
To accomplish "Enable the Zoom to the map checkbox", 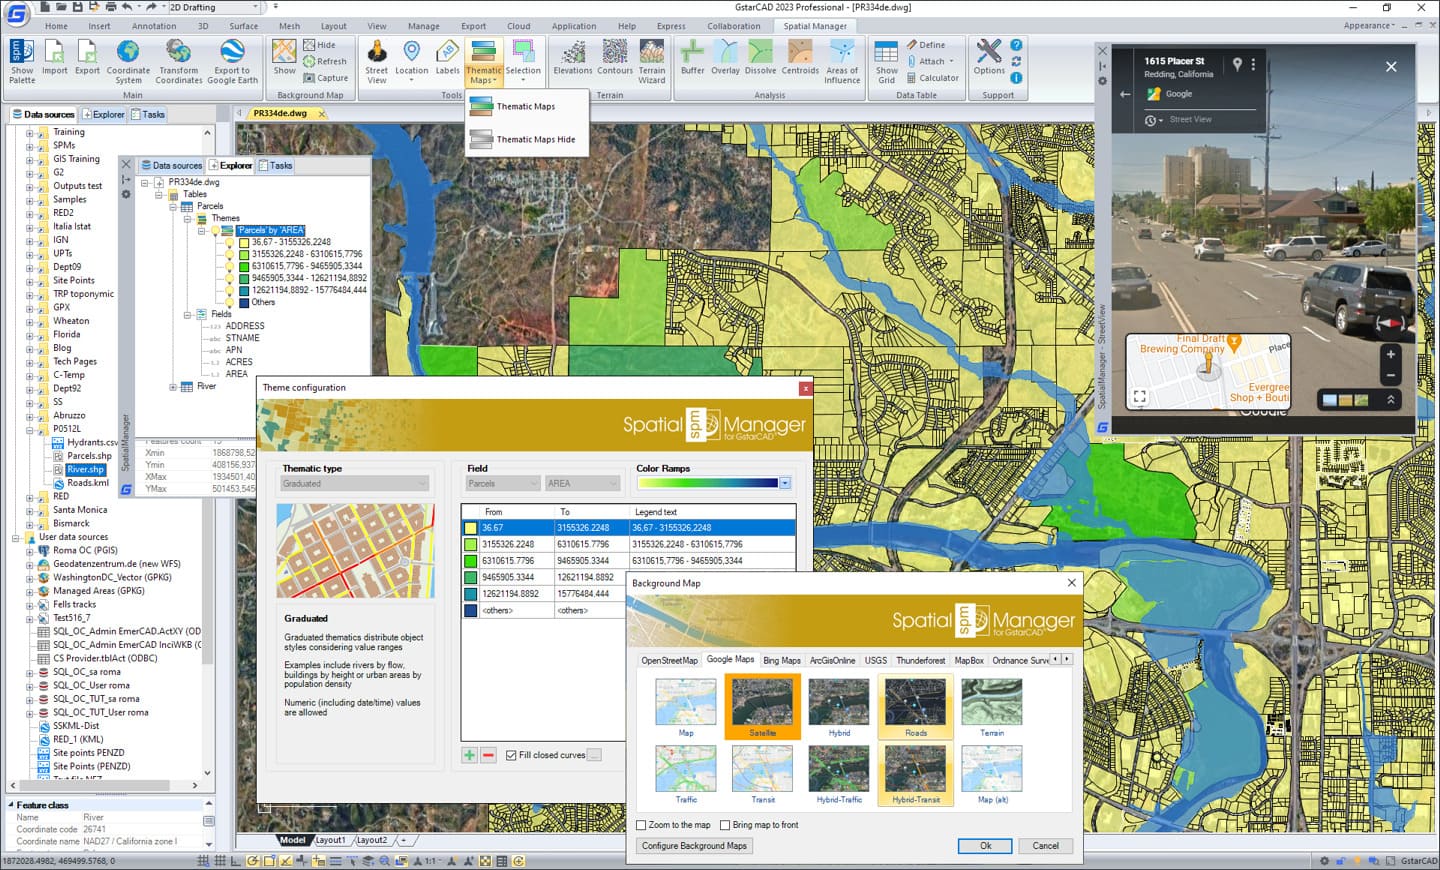I will point(641,825).
